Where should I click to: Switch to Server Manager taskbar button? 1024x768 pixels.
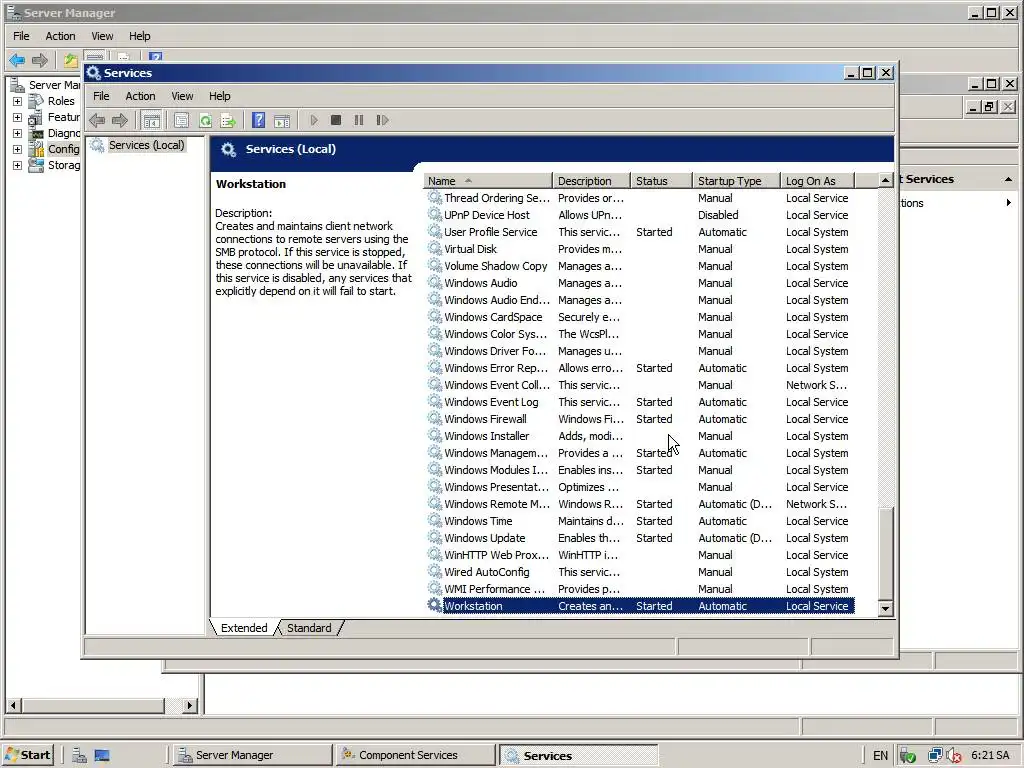[251, 755]
